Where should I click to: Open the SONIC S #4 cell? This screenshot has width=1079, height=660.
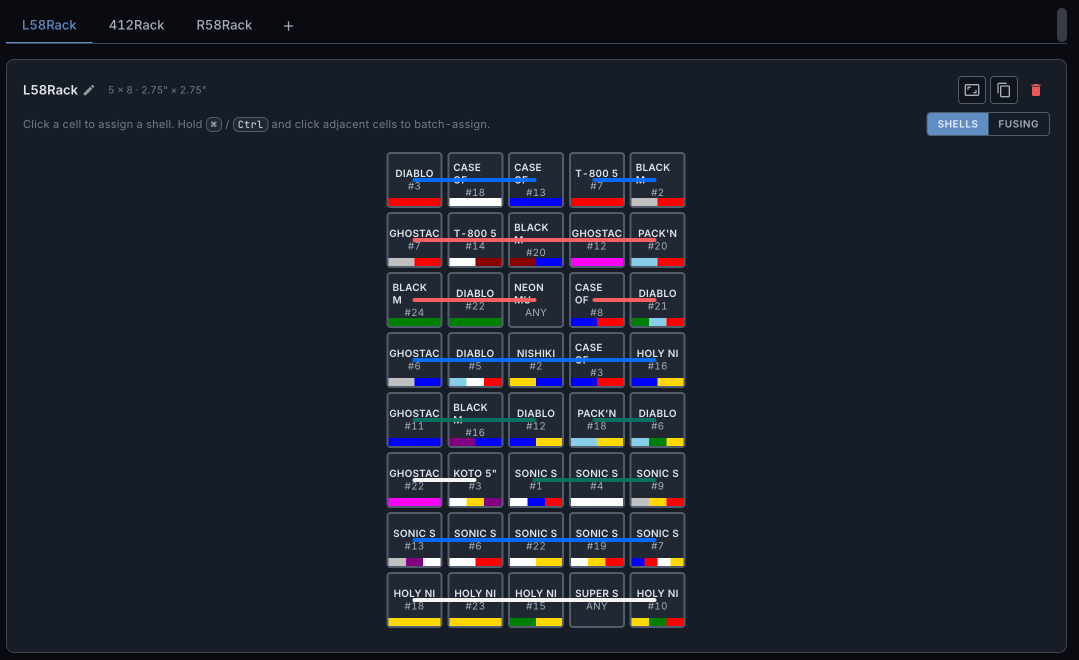(597, 480)
